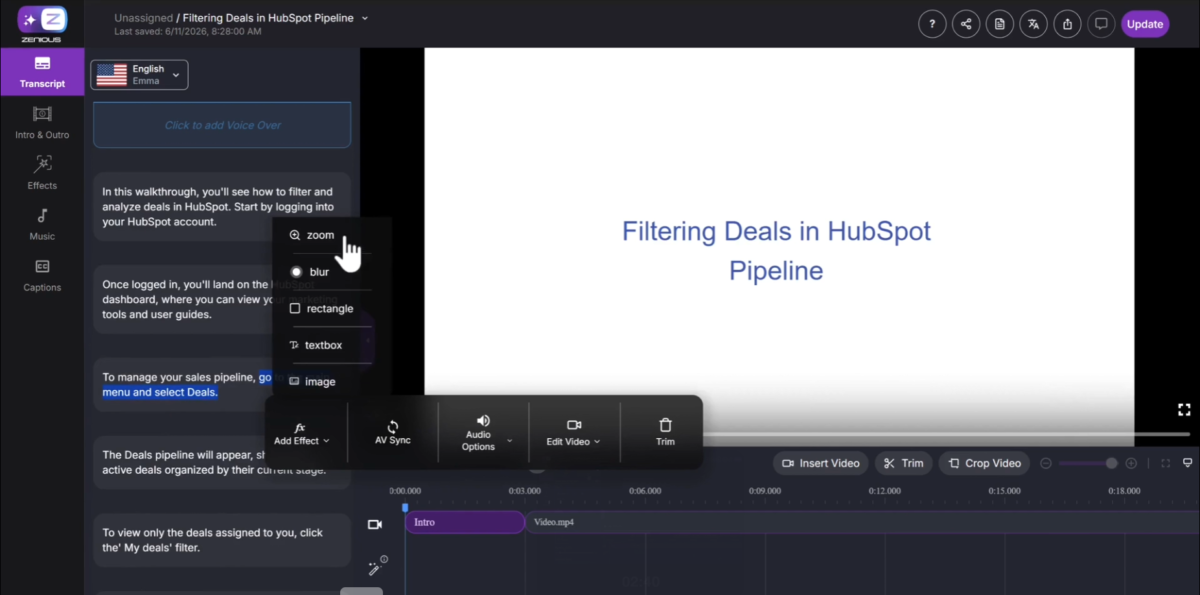Click the 'Filtering Deals in HubSpot Pipeline' slide title
The width and height of the screenshot is (1200, 595).
[776, 251]
